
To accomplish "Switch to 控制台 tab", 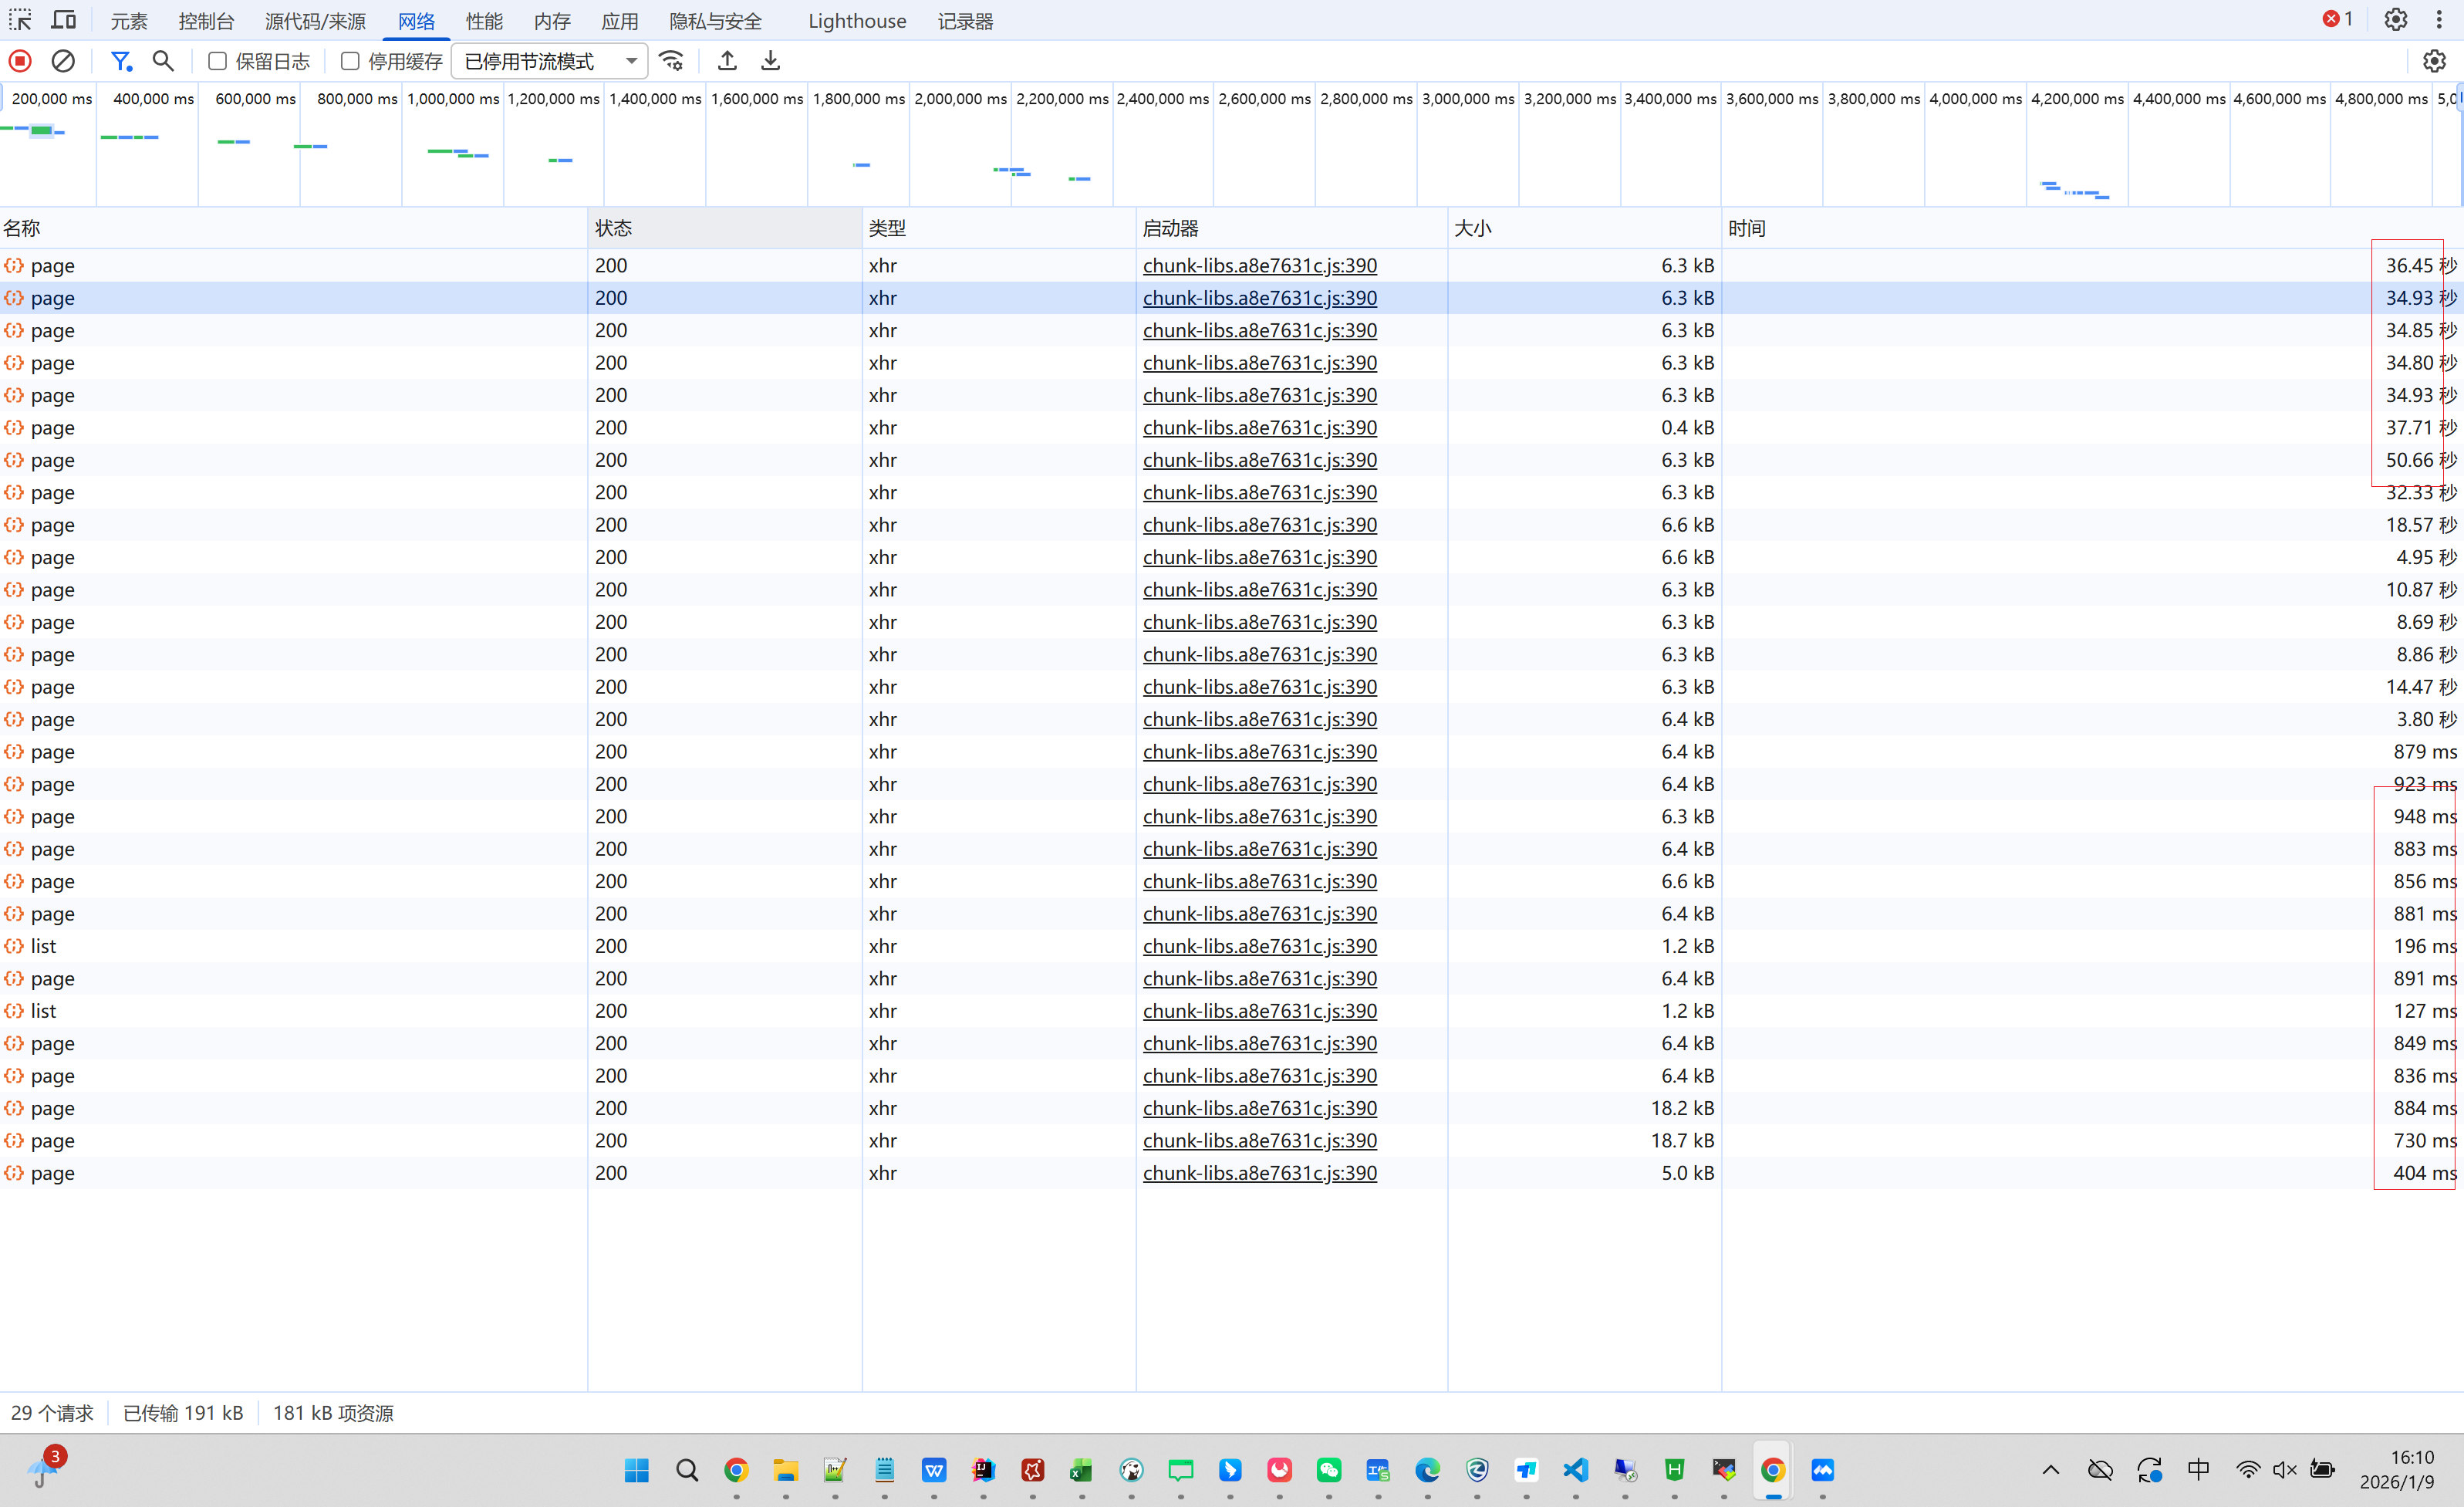I will coord(206,21).
